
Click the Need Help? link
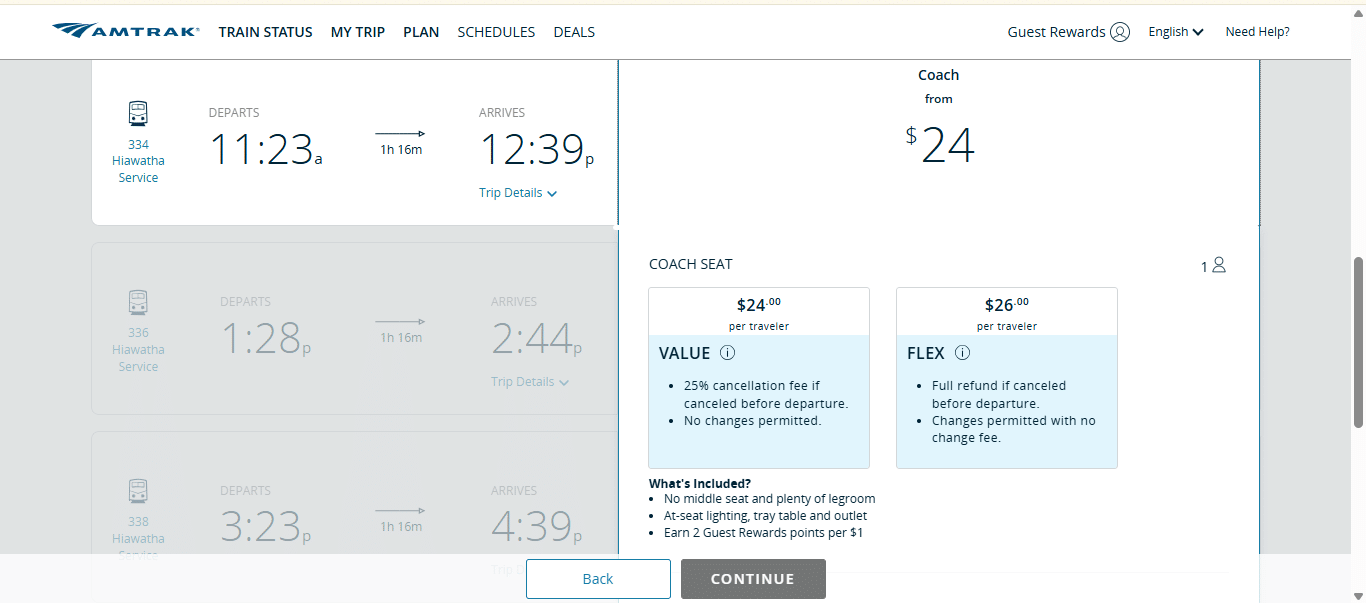click(x=1257, y=31)
